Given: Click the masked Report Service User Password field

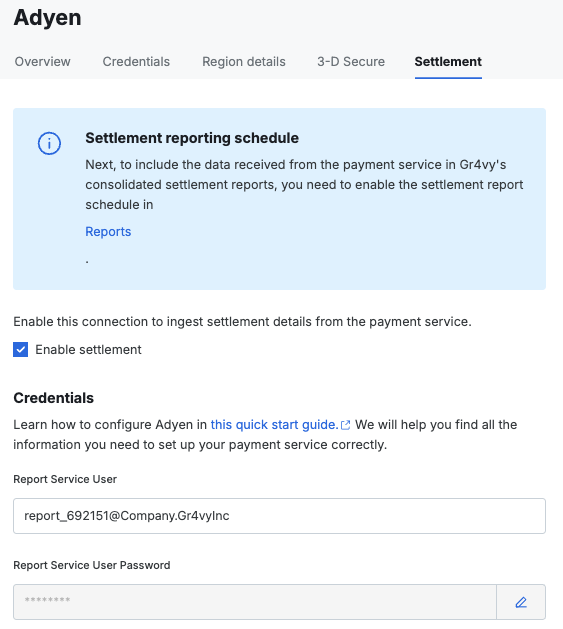Looking at the screenshot, I should tap(255, 602).
